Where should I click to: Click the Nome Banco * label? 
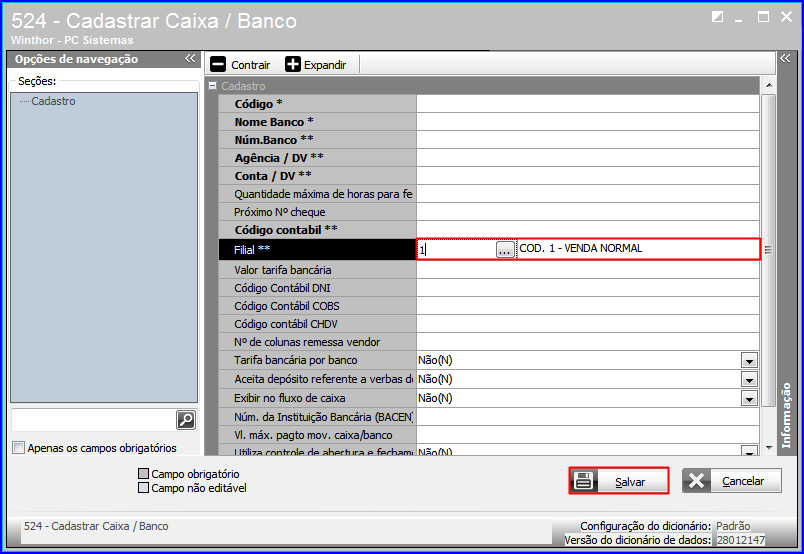click(x=274, y=122)
